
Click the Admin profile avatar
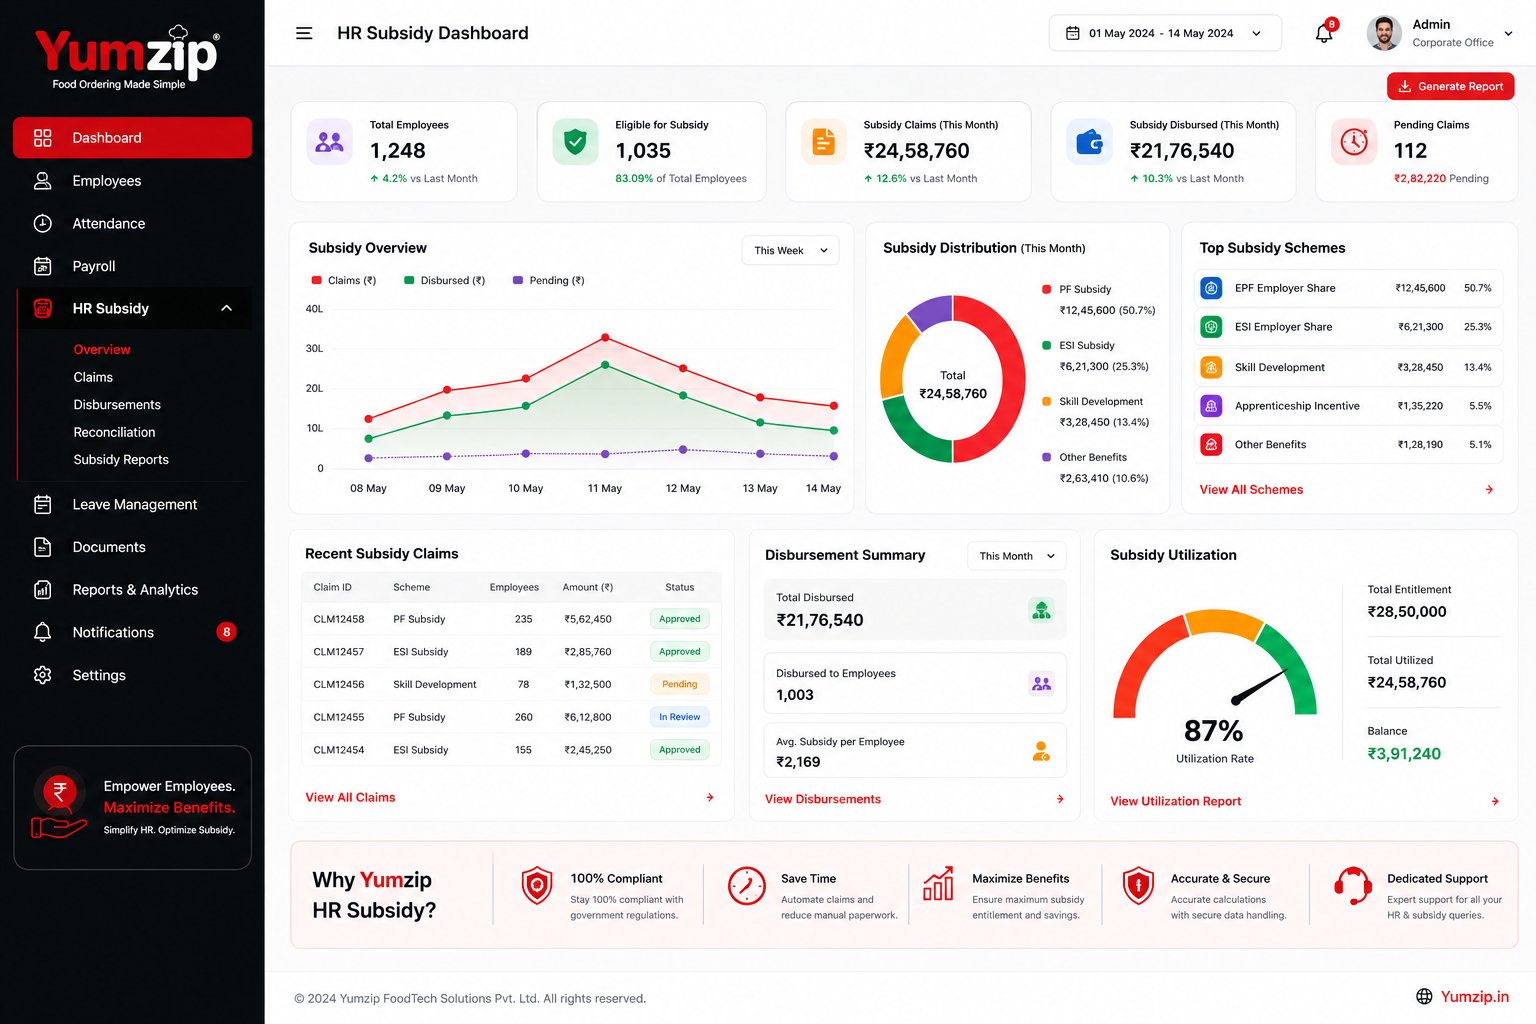1384,33
